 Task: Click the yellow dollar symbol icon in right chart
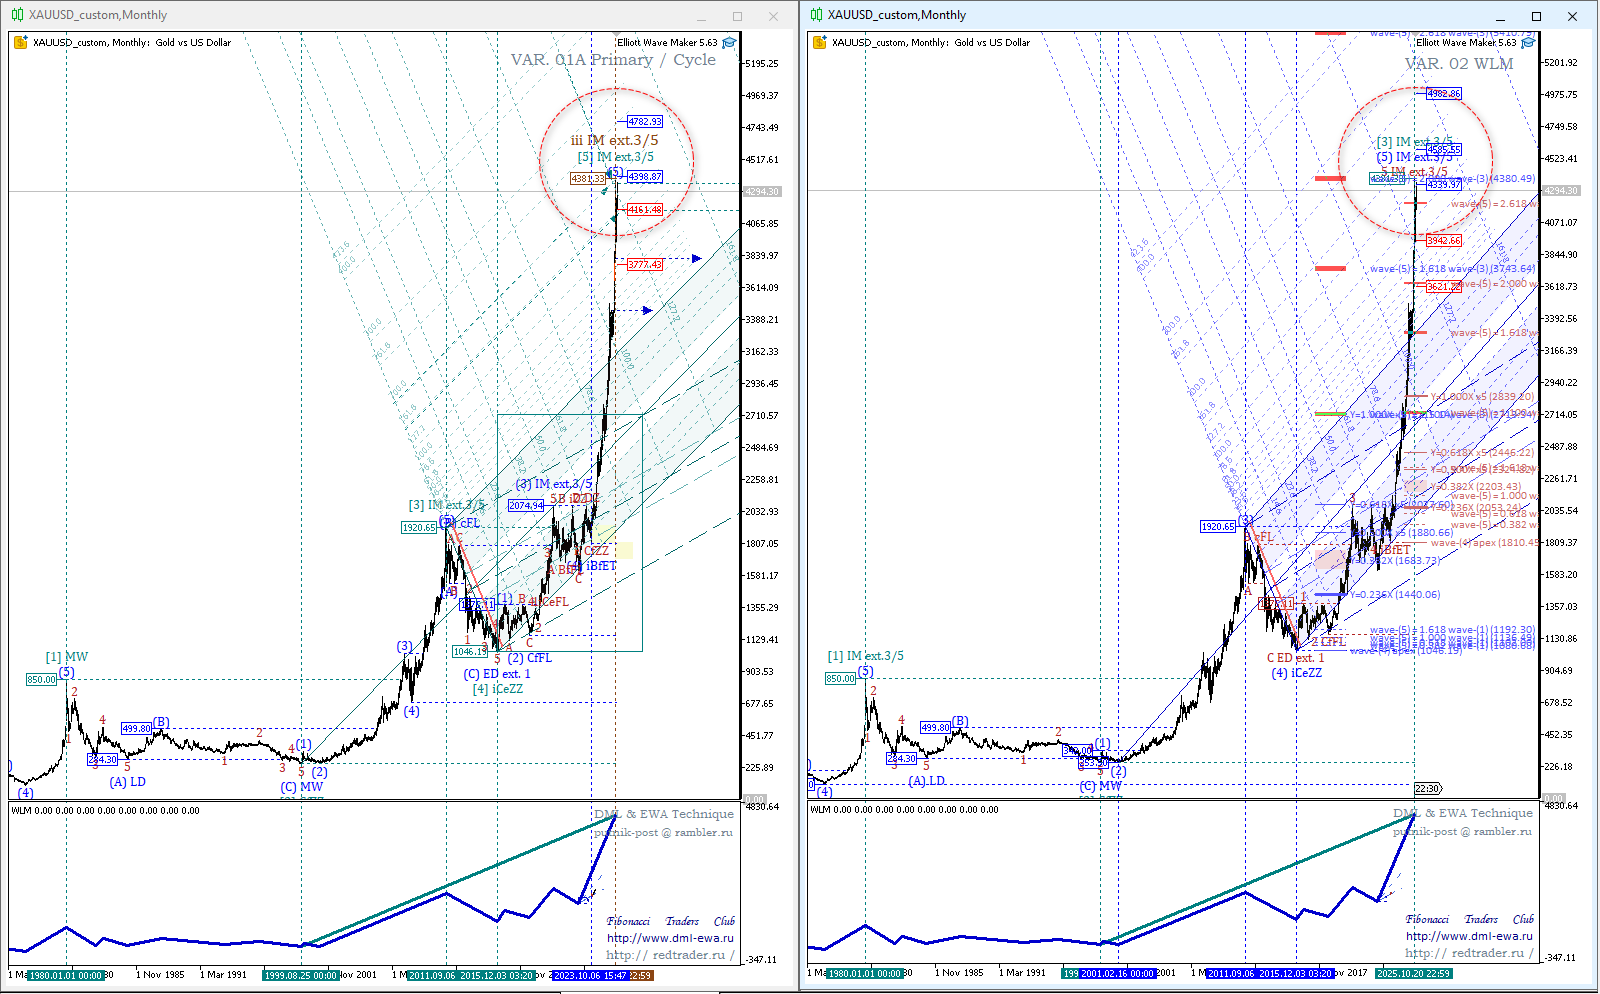[x=820, y=42]
